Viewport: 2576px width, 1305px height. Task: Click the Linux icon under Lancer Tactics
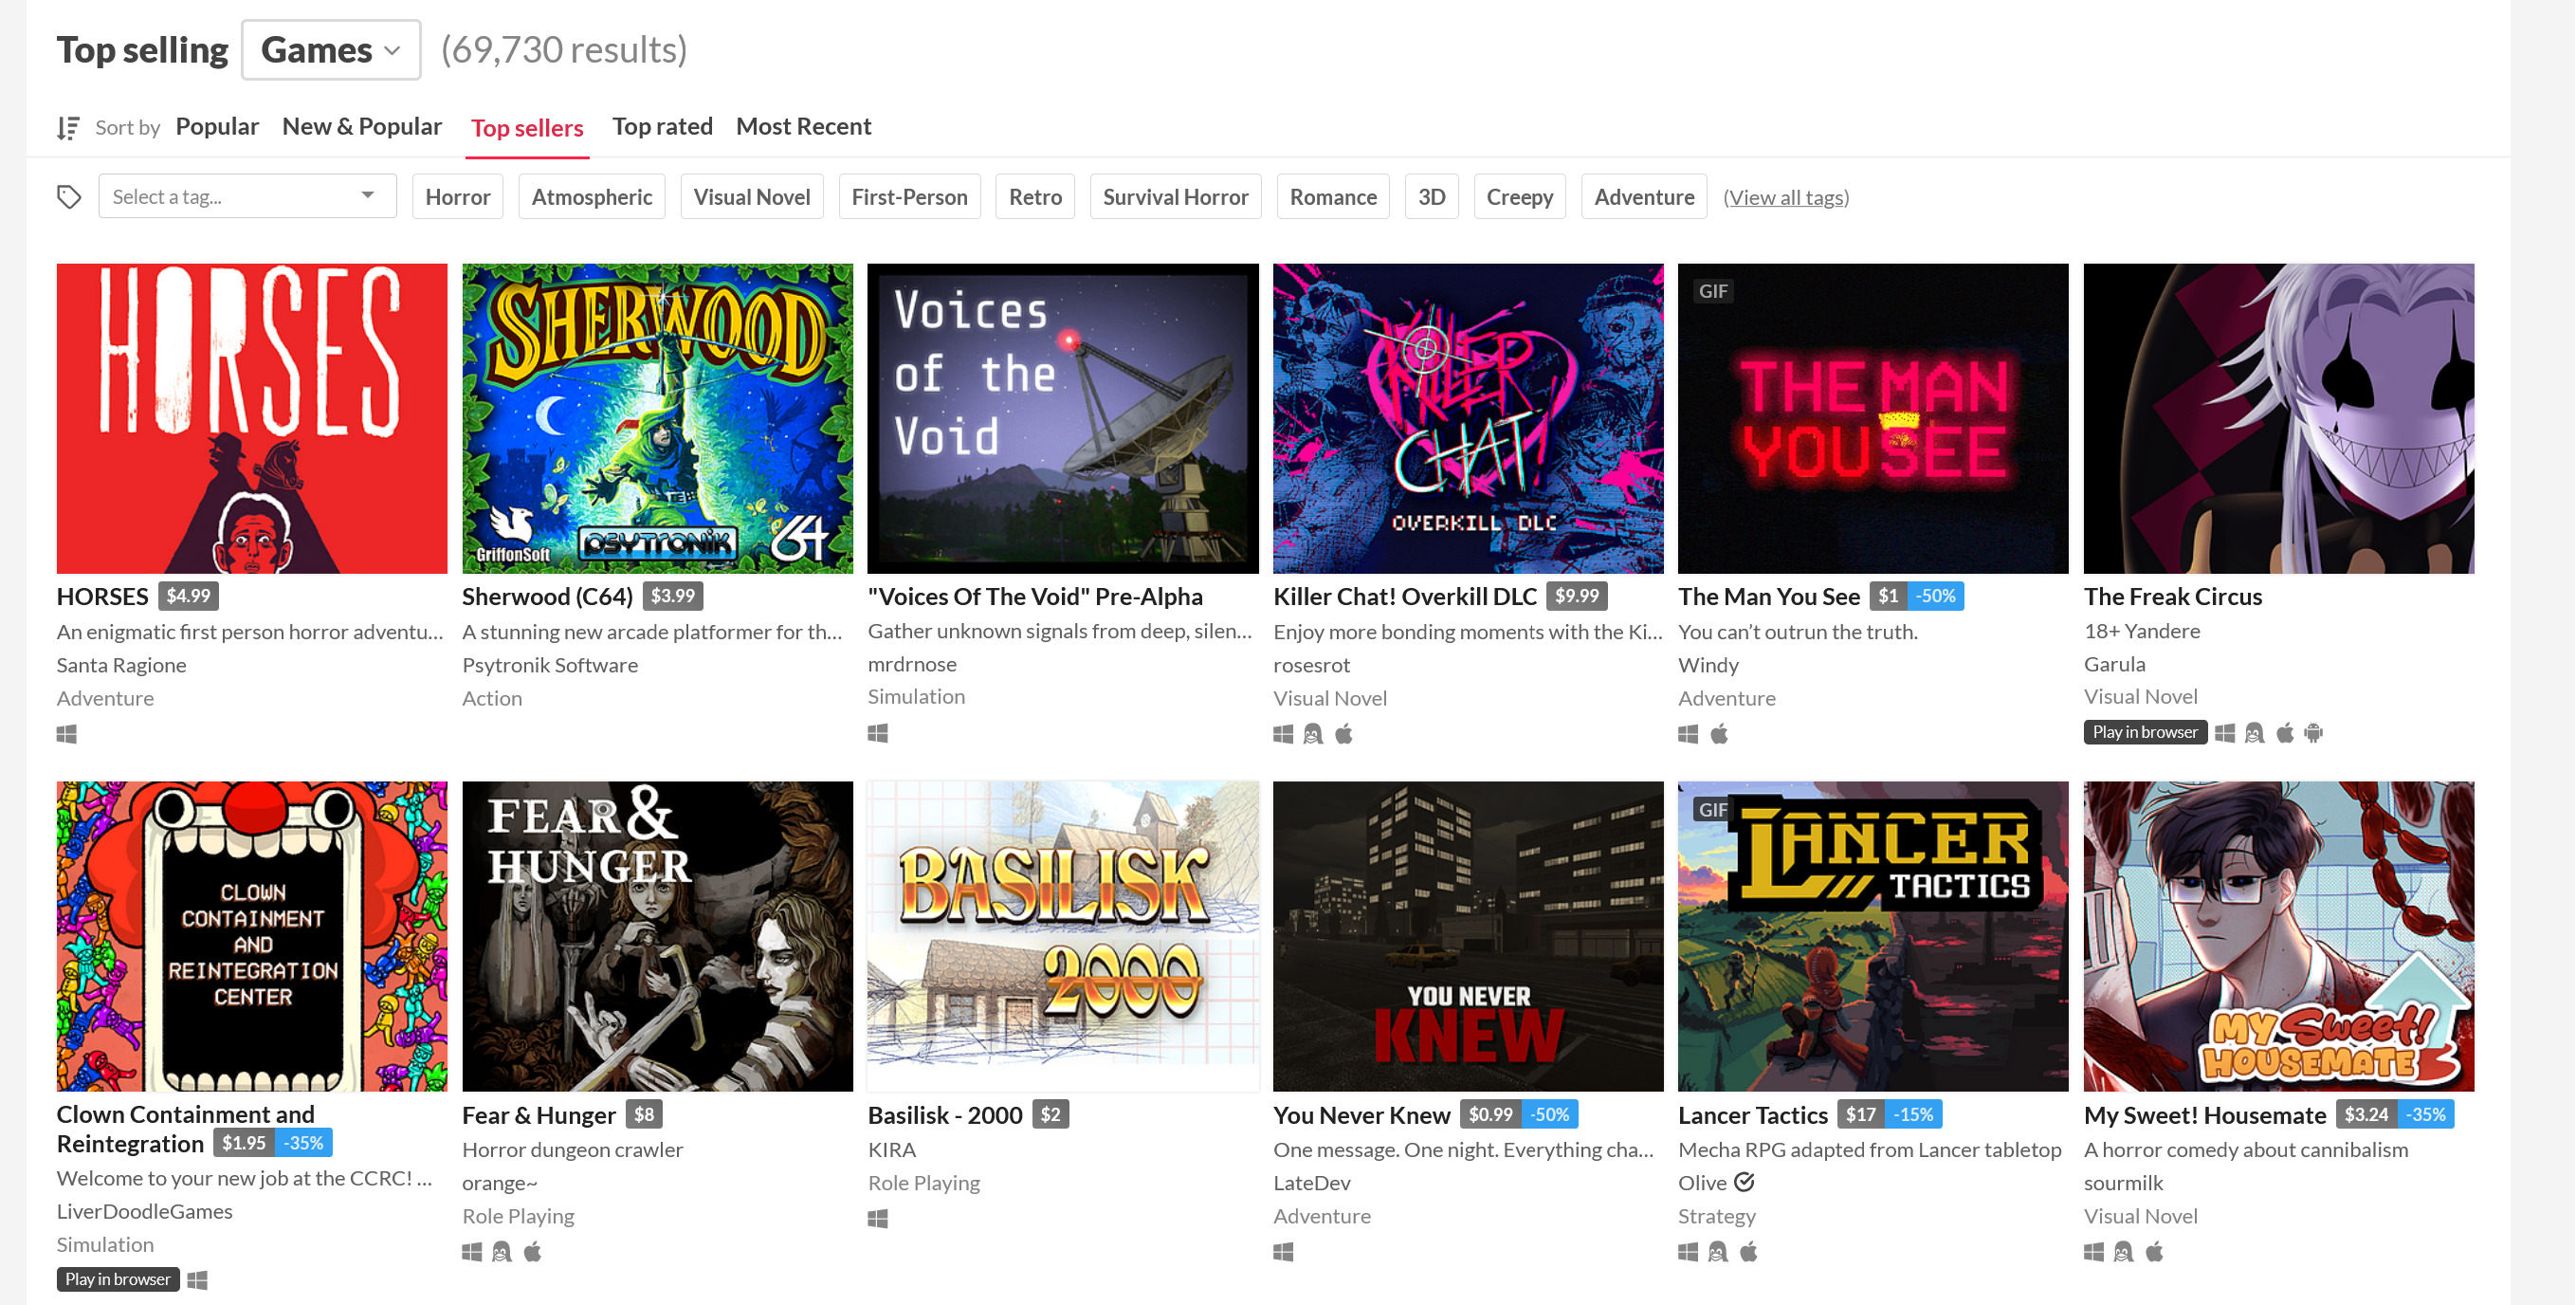[1718, 1251]
